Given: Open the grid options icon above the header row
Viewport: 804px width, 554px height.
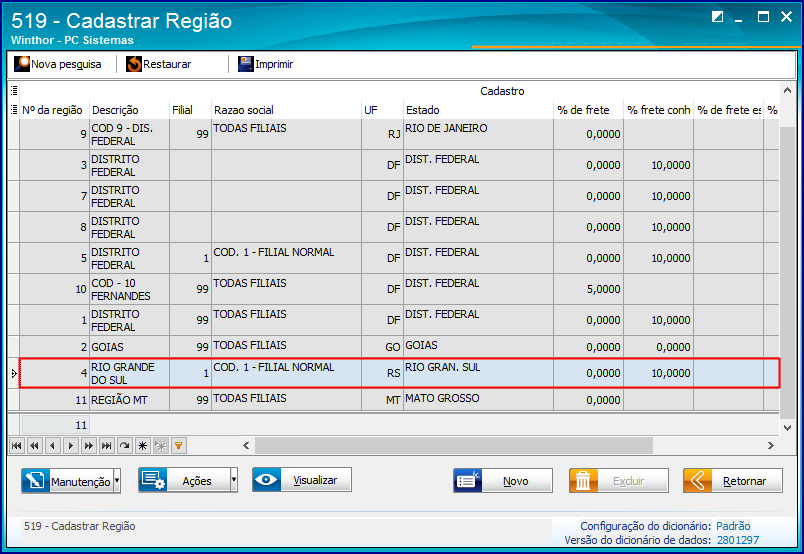Looking at the screenshot, I should [14, 91].
